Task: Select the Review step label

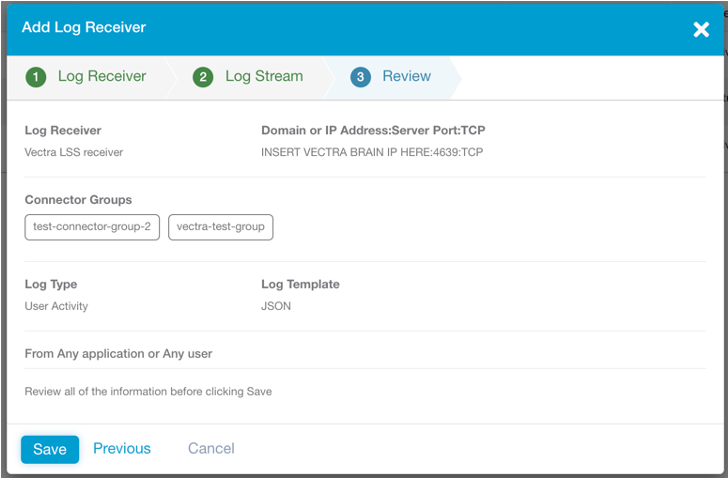Action: 406,76
